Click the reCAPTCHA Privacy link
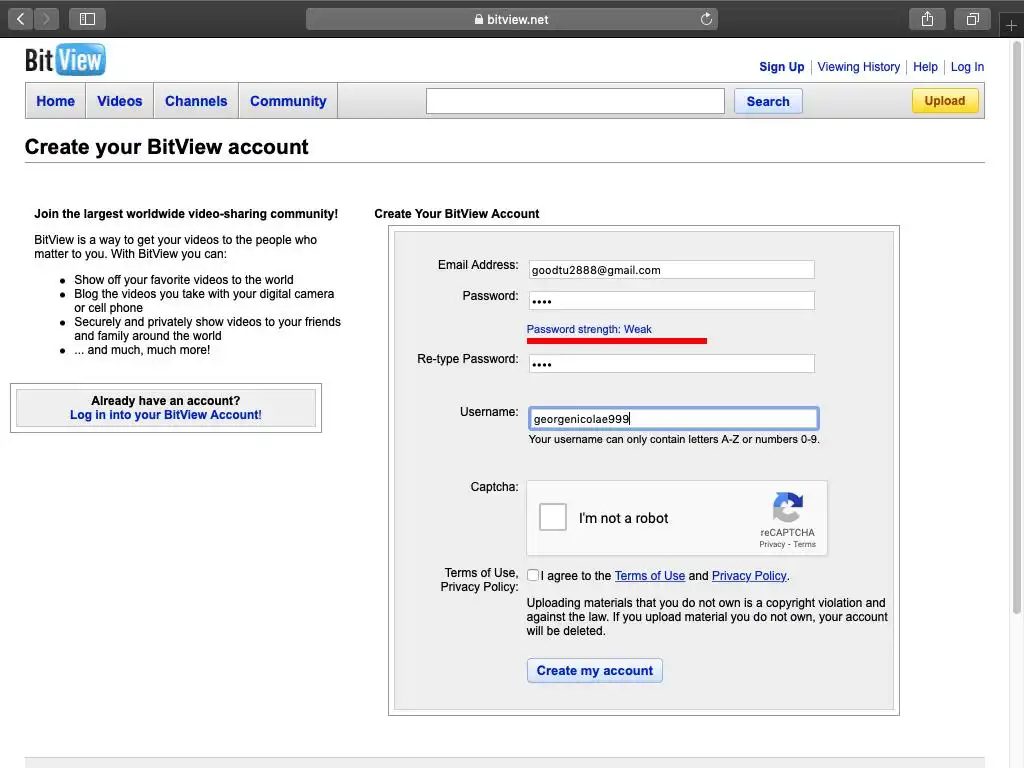The image size is (1024, 768). click(x=772, y=544)
